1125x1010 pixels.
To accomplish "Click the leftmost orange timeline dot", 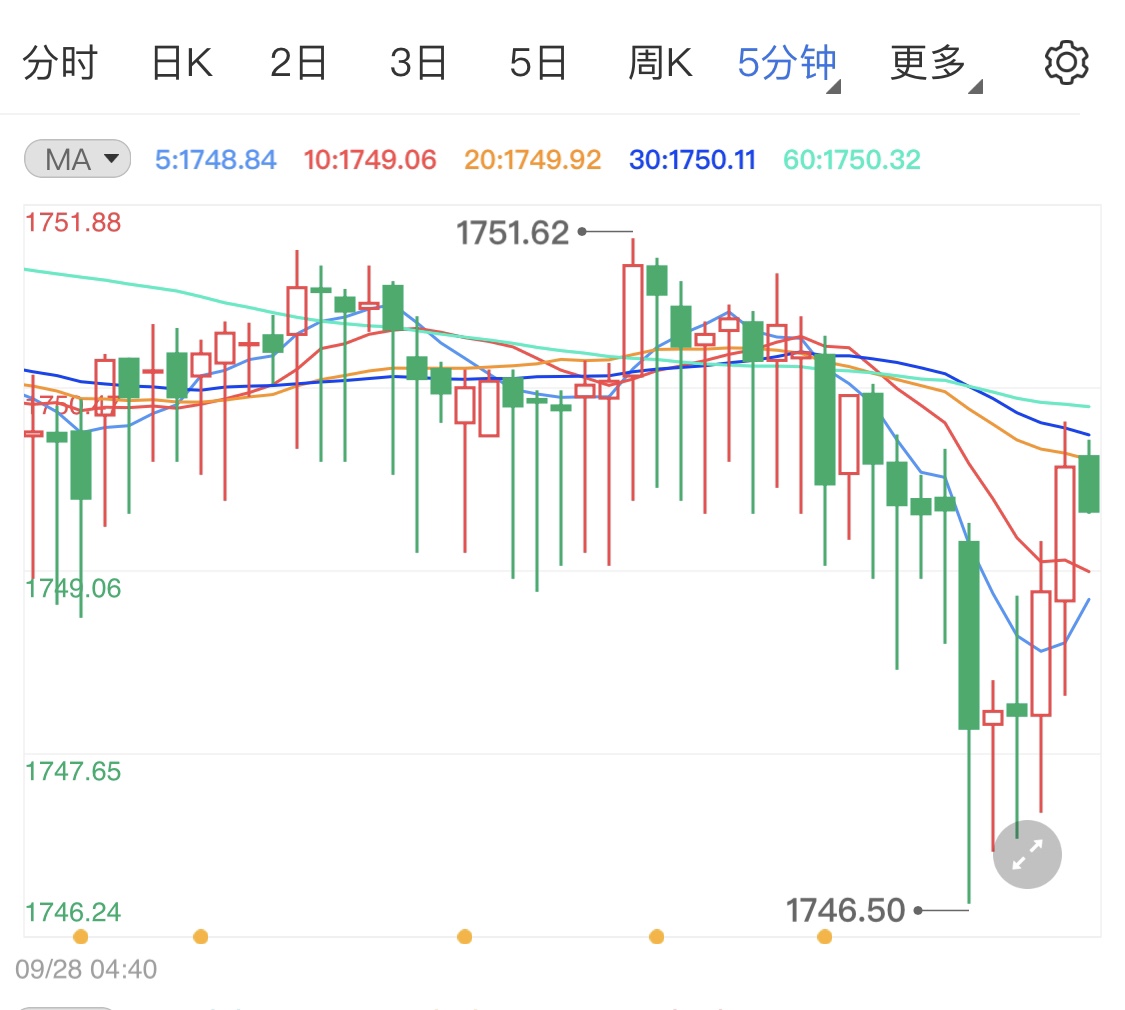I will (x=81, y=937).
